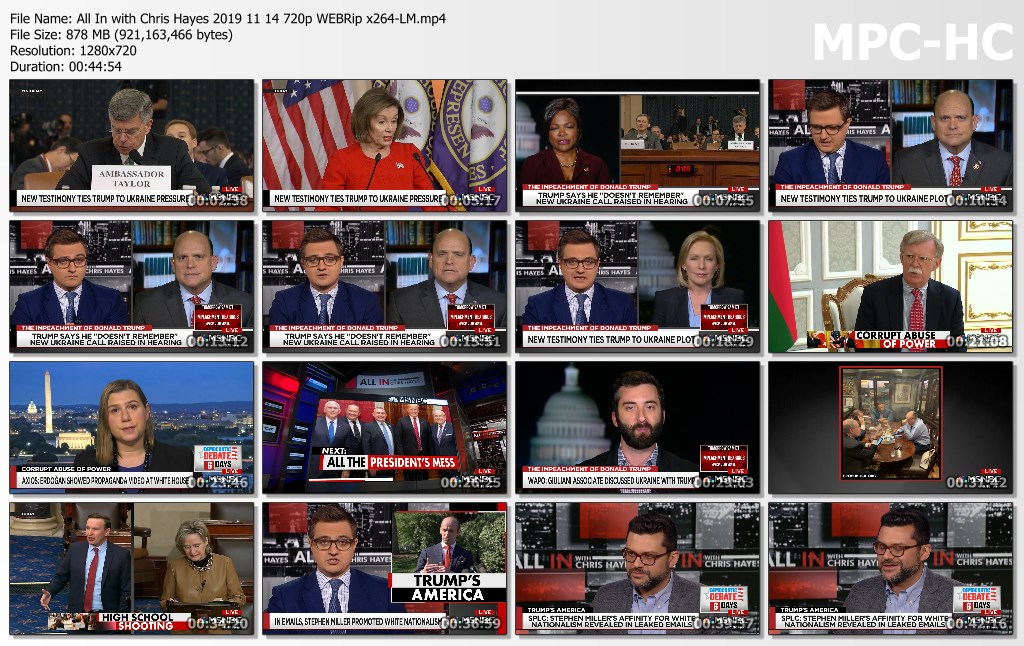This screenshot has width=1024, height=646.
Task: Click the Duration 00:44:54 line
Action: point(66,66)
